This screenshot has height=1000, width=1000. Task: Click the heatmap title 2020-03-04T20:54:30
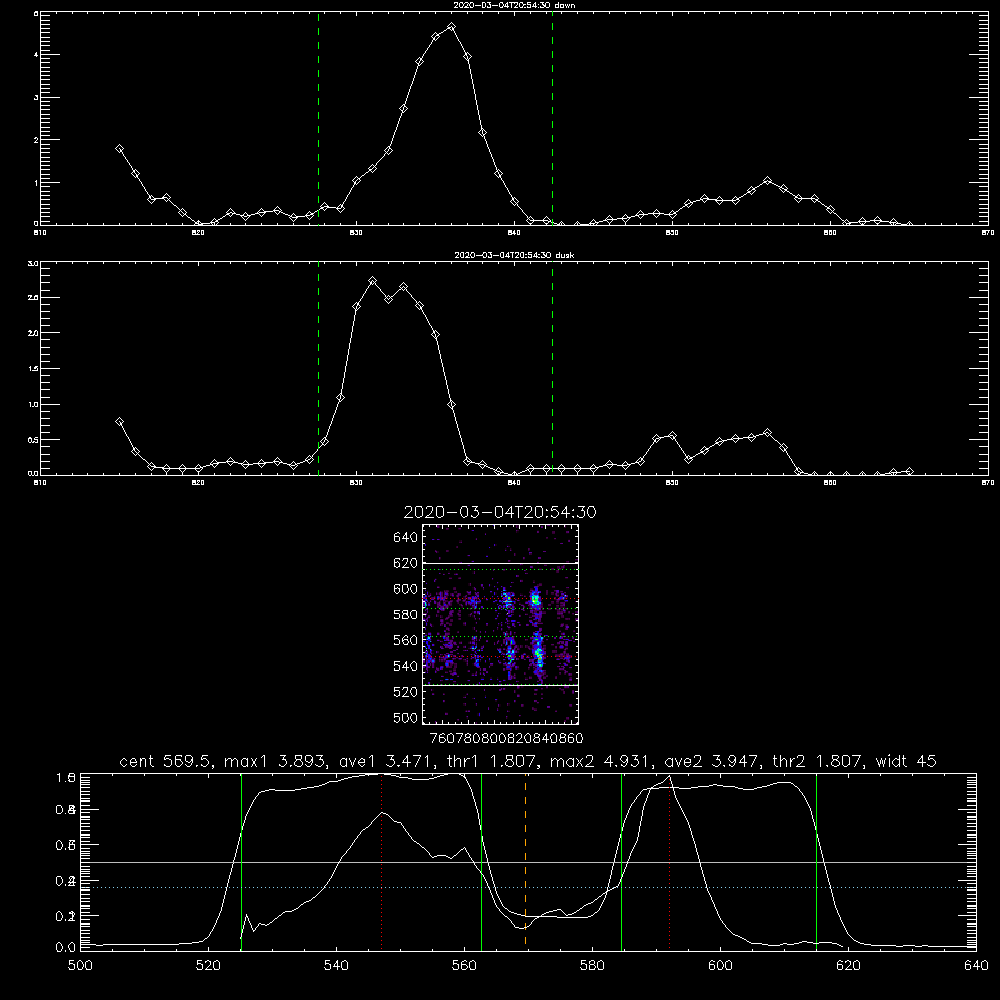tap(500, 512)
